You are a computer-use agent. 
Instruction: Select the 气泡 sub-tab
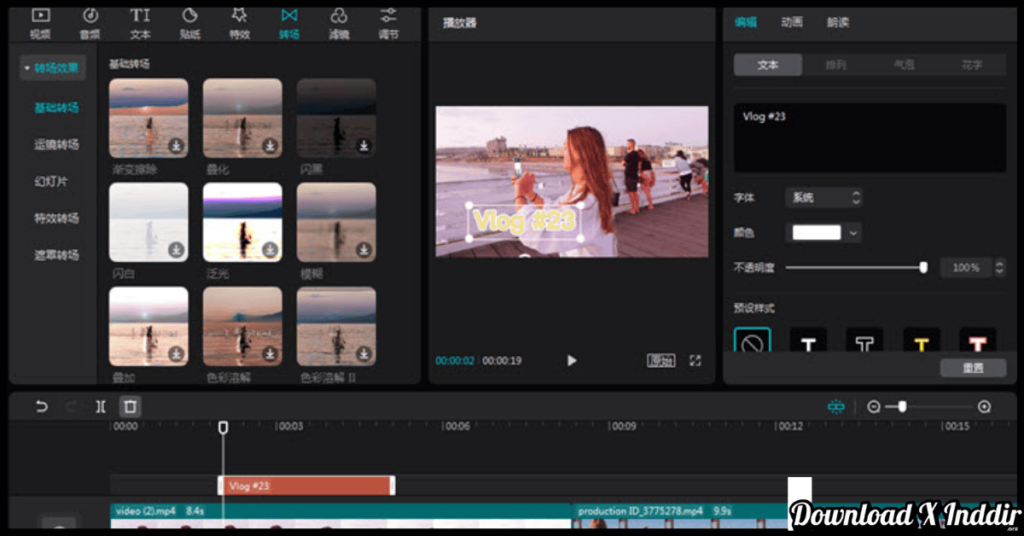[x=904, y=65]
